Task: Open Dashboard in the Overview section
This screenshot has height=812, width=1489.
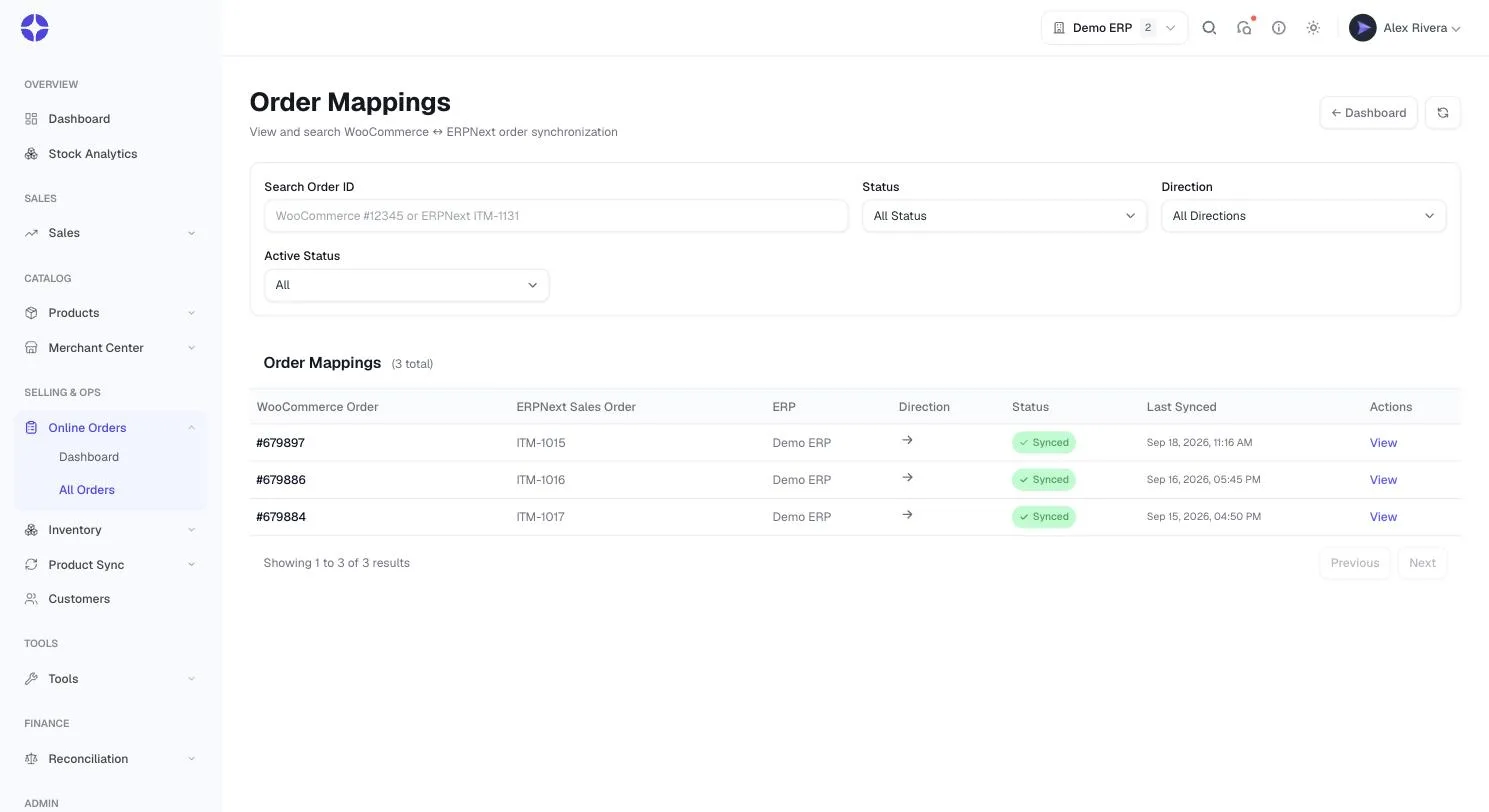Action: pyautogui.click(x=110, y=119)
